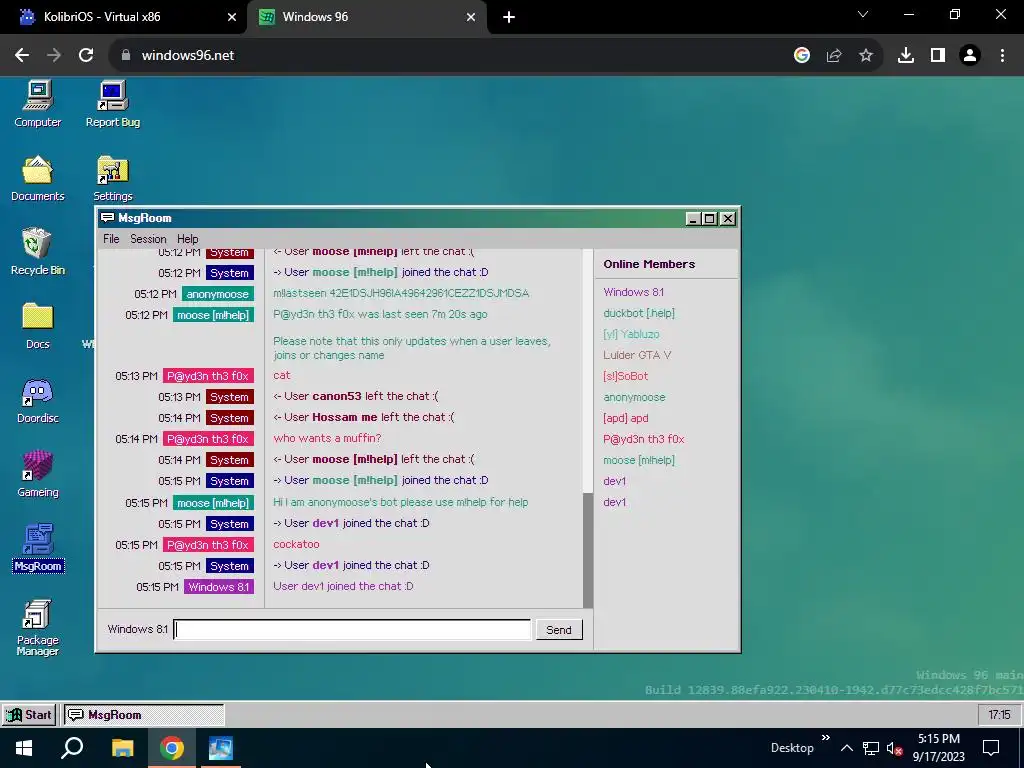The height and width of the screenshot is (768, 1024).
Task: Click 'User canon53 left the chat' message
Action: click(356, 396)
